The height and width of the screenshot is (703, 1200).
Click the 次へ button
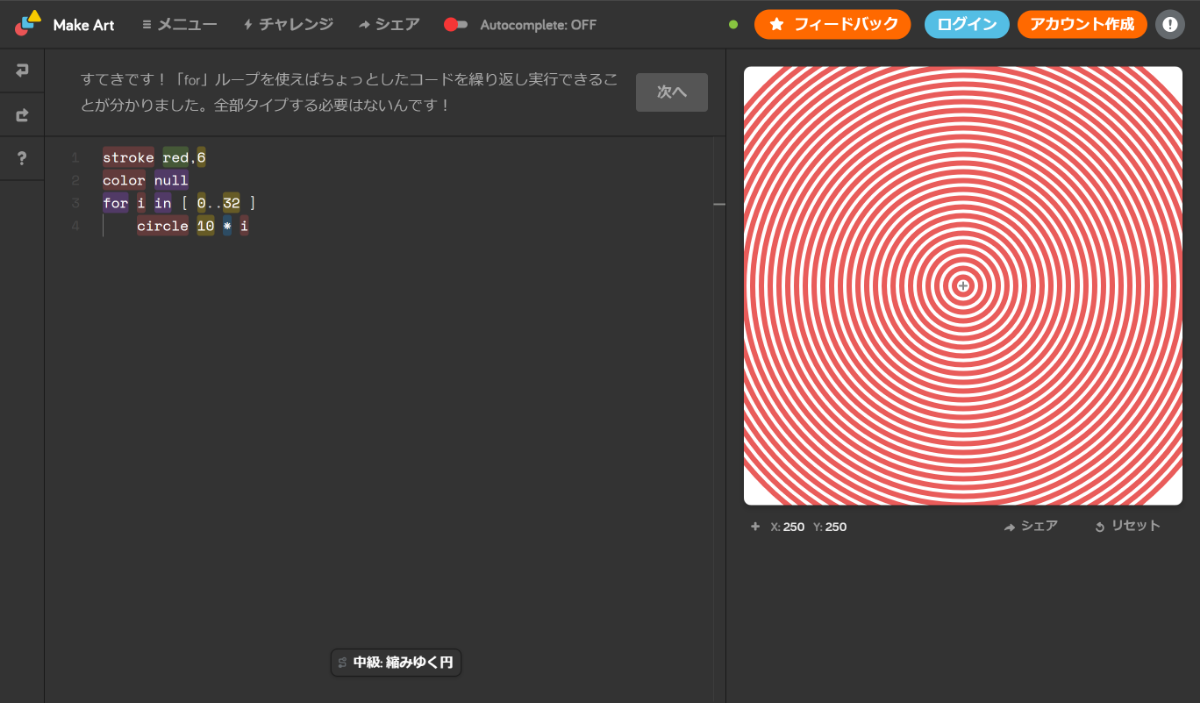[671, 91]
